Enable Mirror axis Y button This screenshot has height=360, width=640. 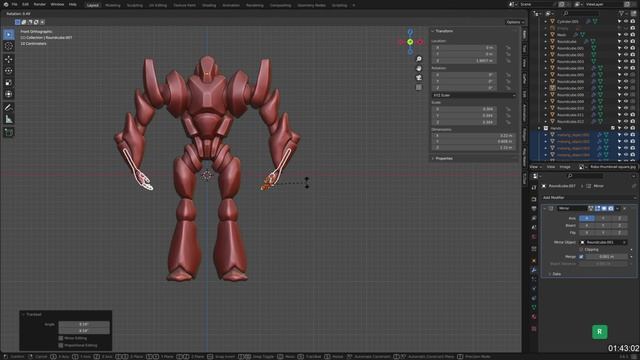point(603,218)
